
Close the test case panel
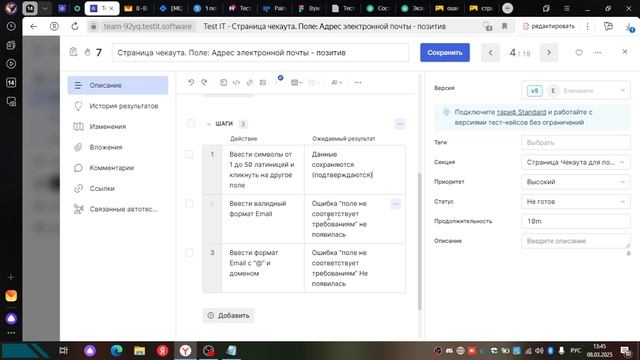[x=624, y=52]
